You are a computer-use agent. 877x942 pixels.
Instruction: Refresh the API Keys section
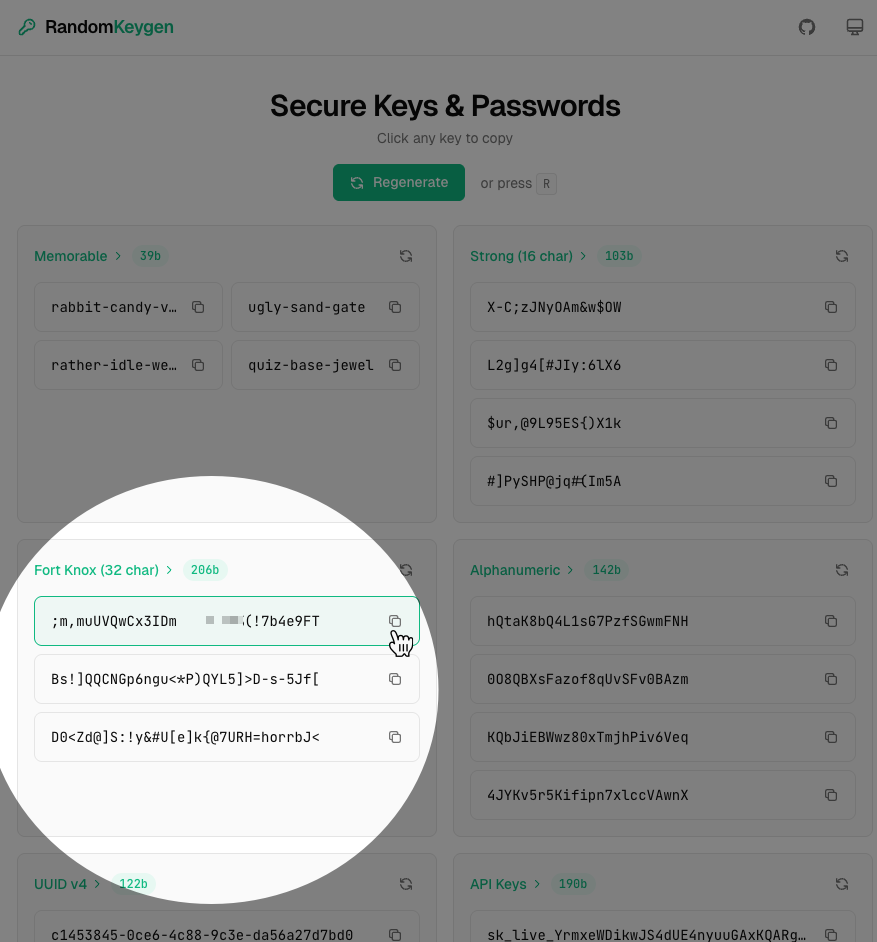[x=842, y=884]
